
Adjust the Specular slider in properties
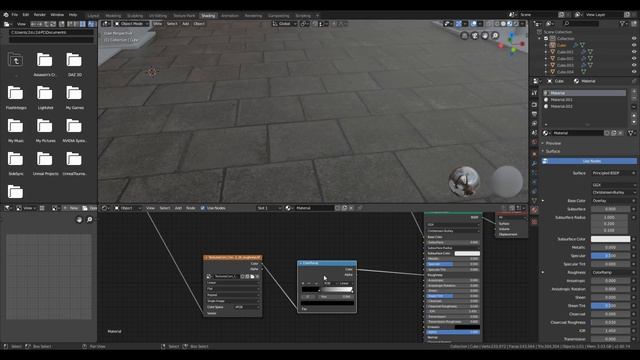coord(611,256)
